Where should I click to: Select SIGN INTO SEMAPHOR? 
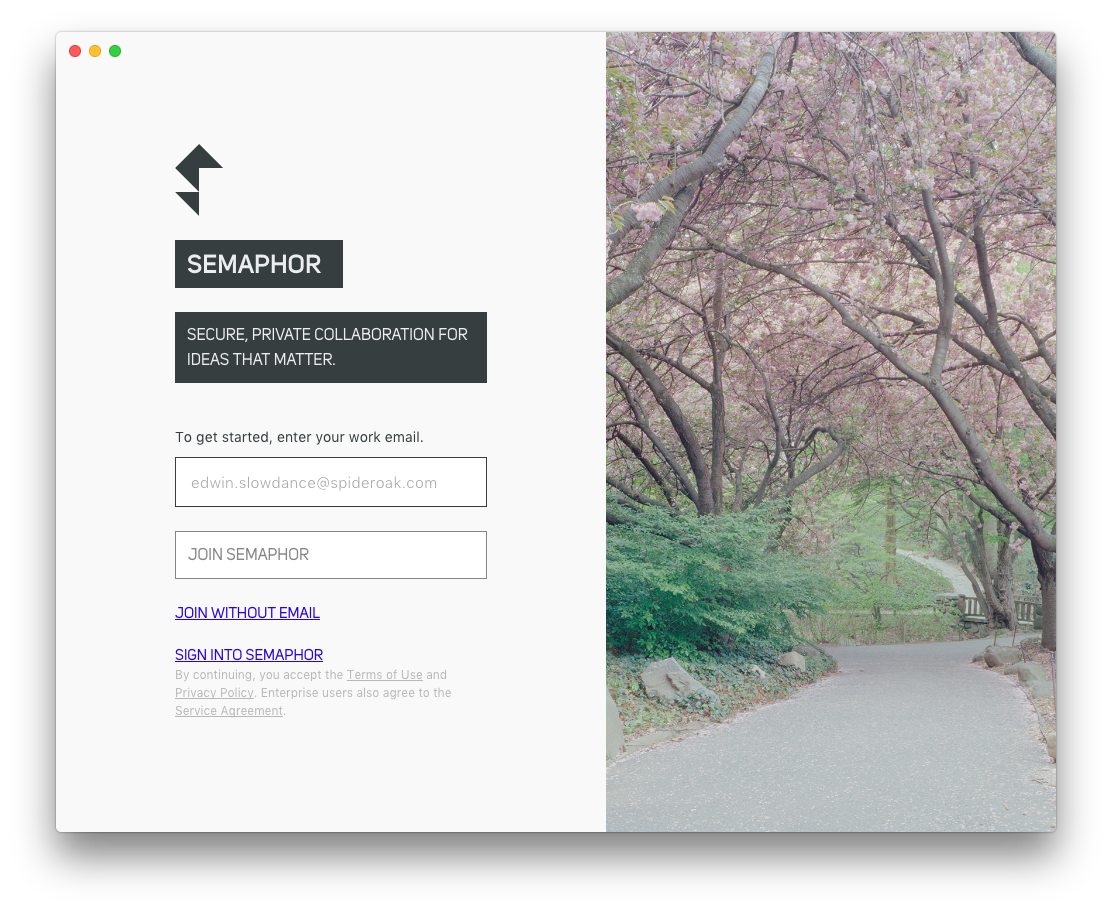click(x=249, y=654)
